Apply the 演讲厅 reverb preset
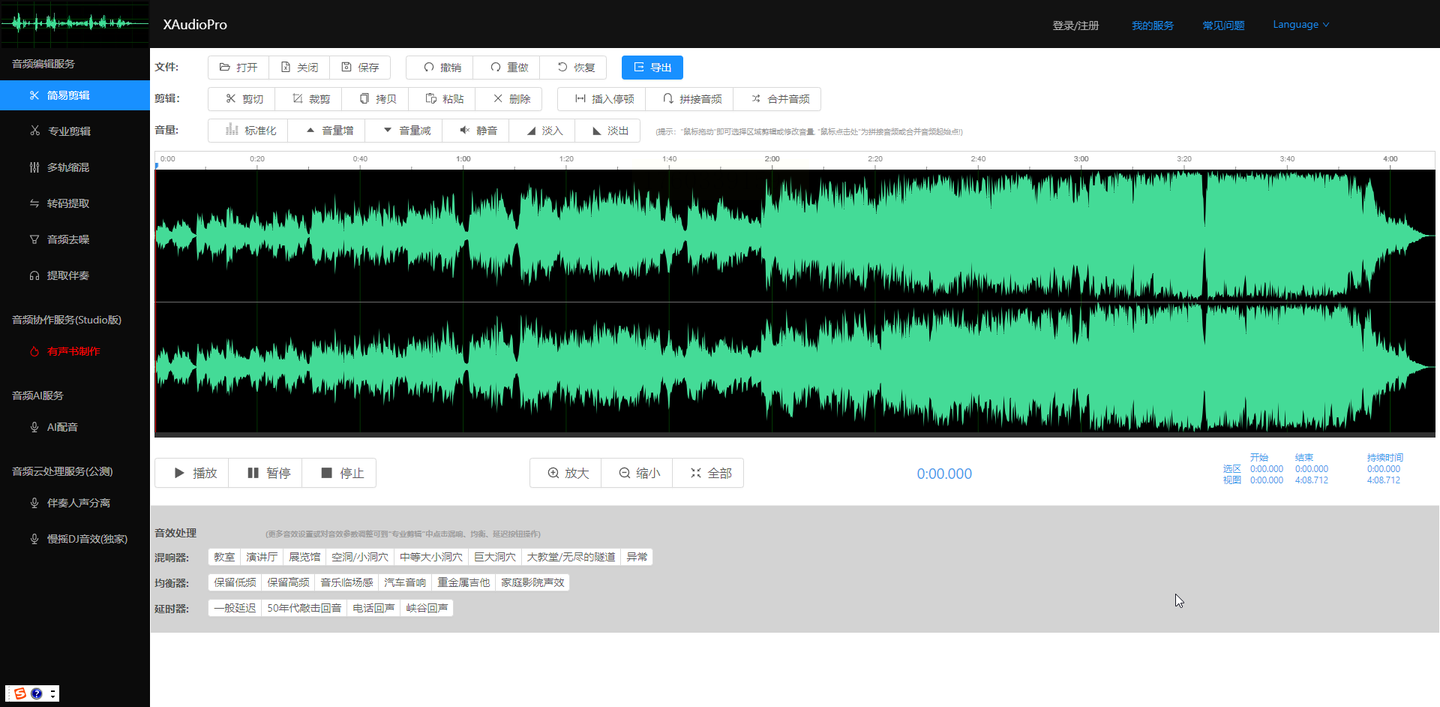Screen dimensions: 1440x707 click(262, 557)
